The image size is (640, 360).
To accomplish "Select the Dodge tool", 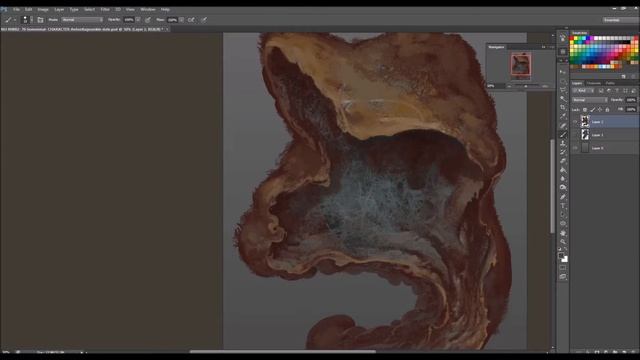I will click(563, 188).
